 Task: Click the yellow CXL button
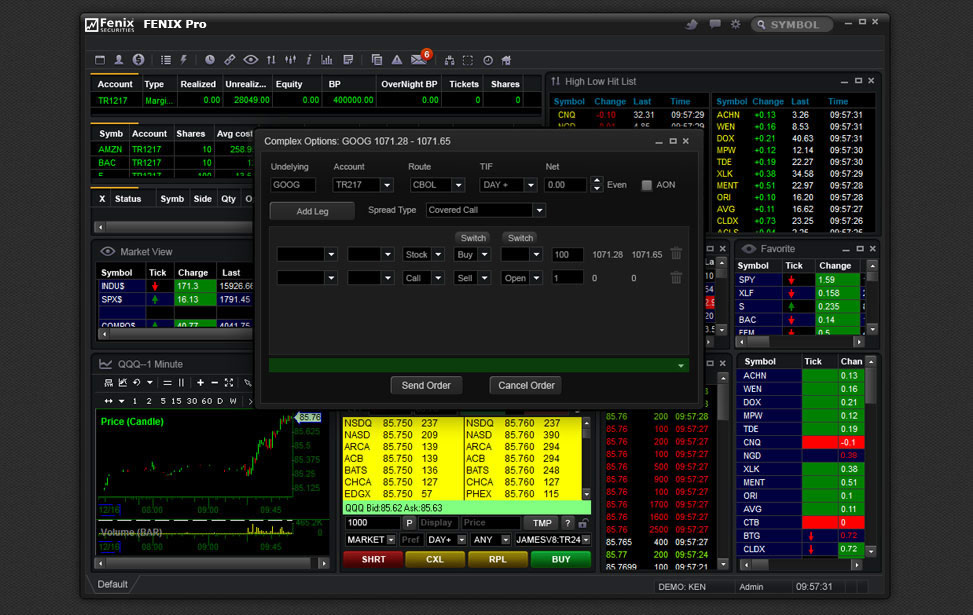pos(435,559)
